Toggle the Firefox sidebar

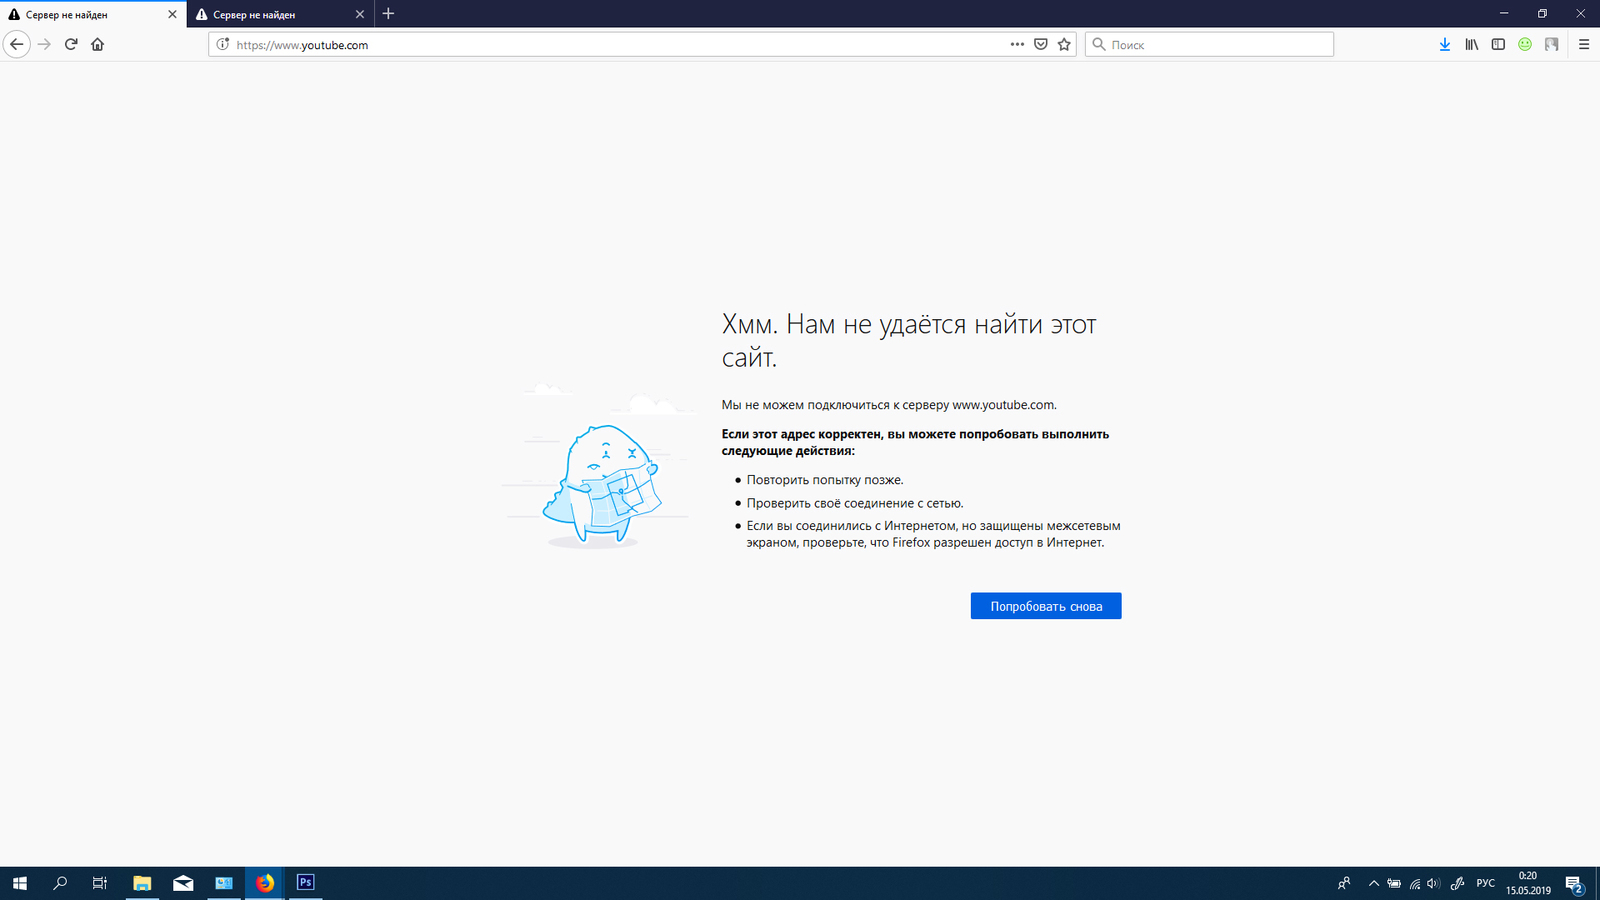[1498, 44]
